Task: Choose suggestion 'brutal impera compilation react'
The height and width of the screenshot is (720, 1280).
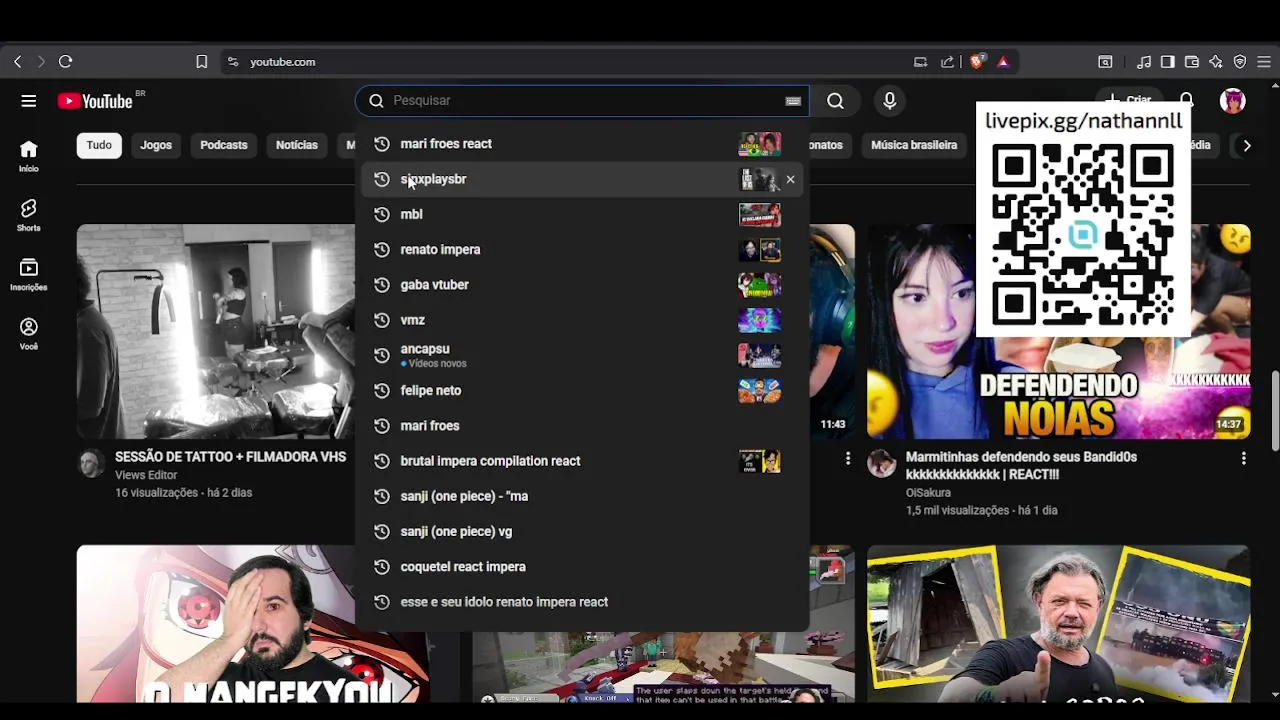Action: click(x=581, y=461)
